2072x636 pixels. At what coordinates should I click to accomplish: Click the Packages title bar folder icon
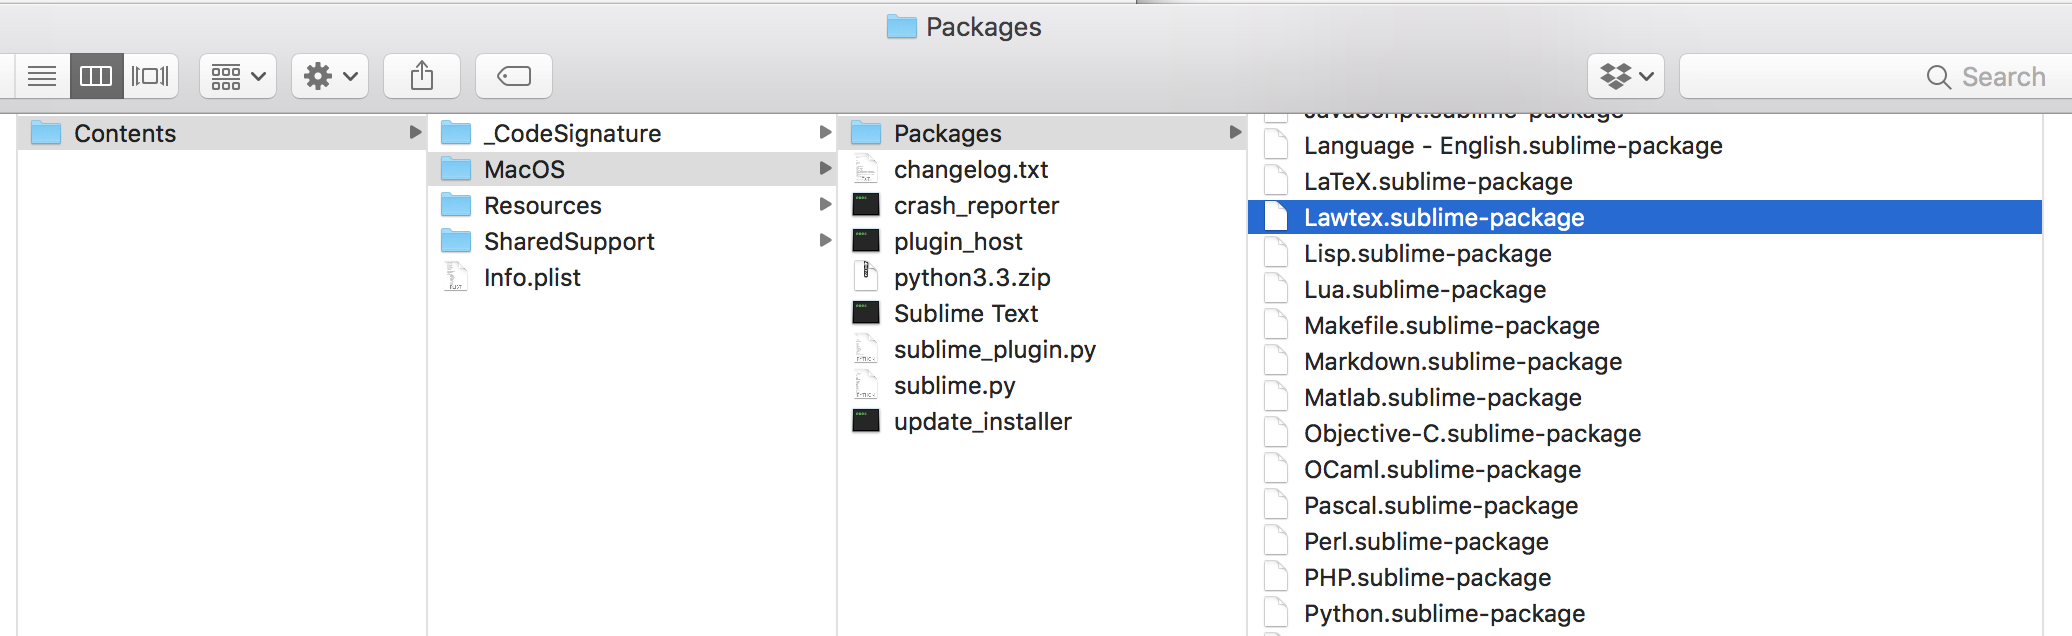point(901,27)
